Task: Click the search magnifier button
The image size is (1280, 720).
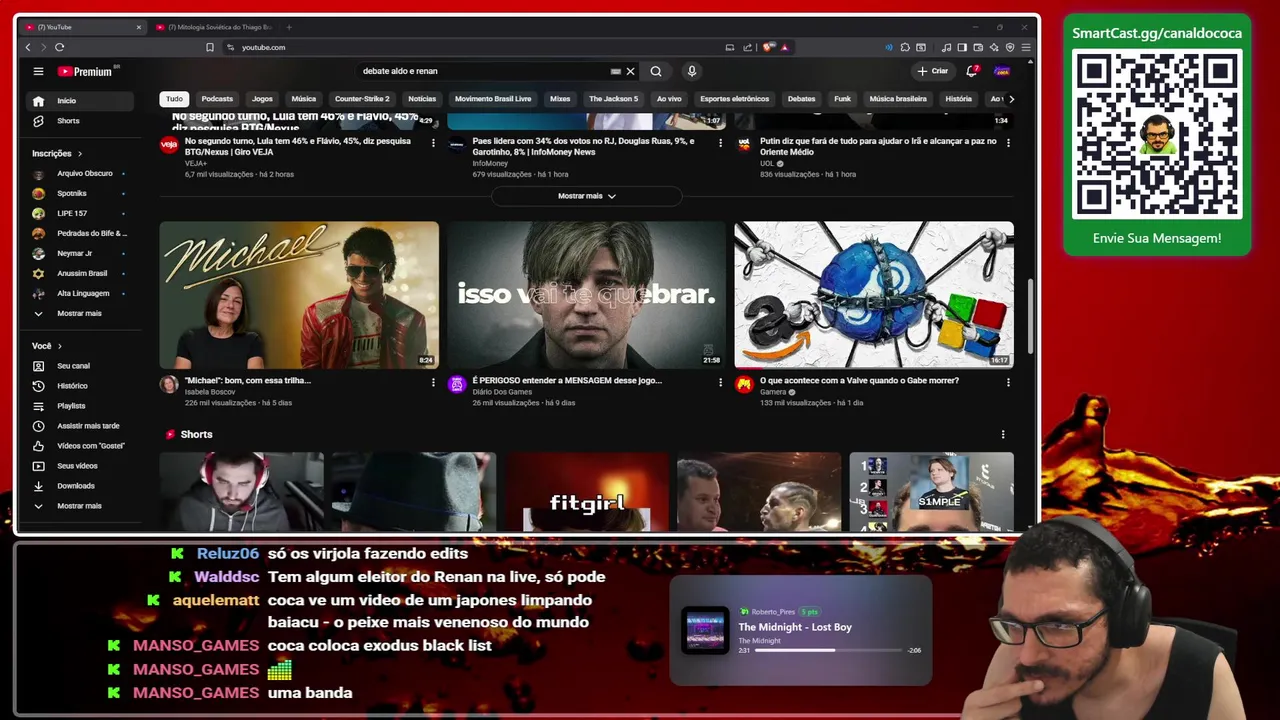Action: [x=656, y=71]
